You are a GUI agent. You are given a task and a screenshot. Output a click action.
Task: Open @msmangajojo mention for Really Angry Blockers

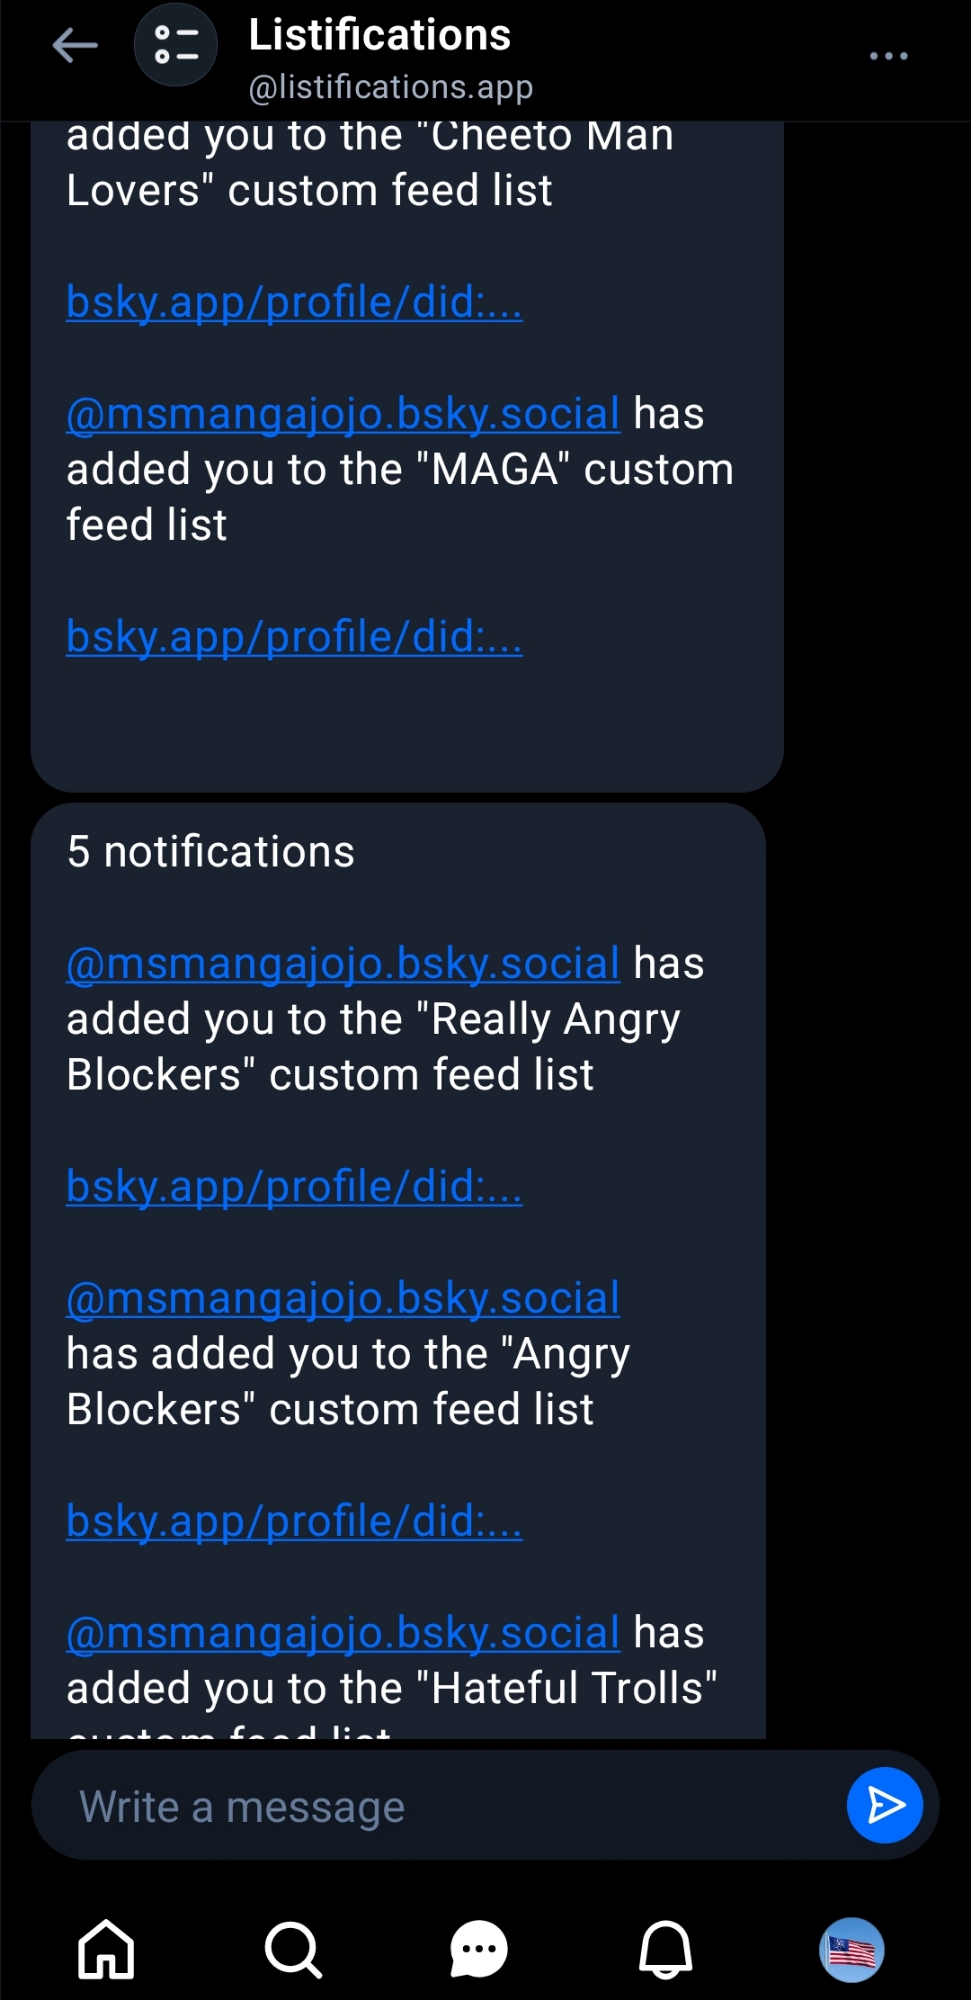343,964
